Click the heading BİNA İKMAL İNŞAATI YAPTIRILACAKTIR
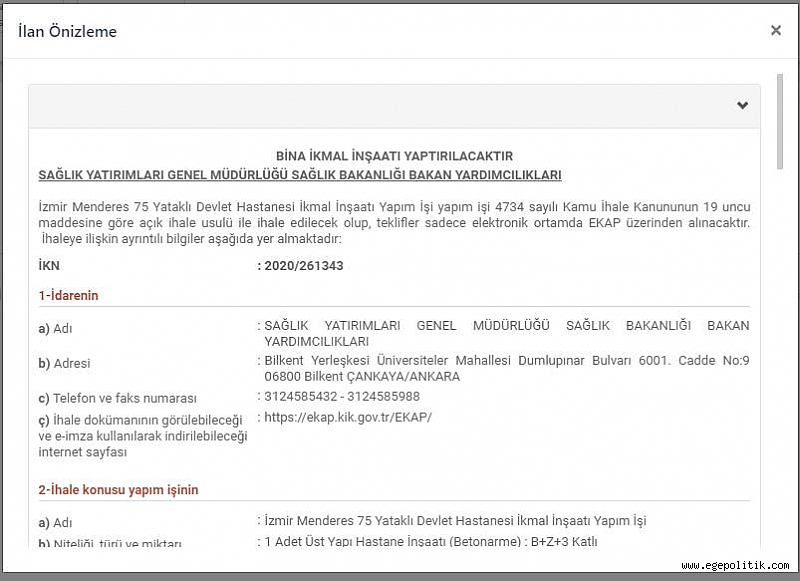This screenshot has height=581, width=800. click(394, 156)
